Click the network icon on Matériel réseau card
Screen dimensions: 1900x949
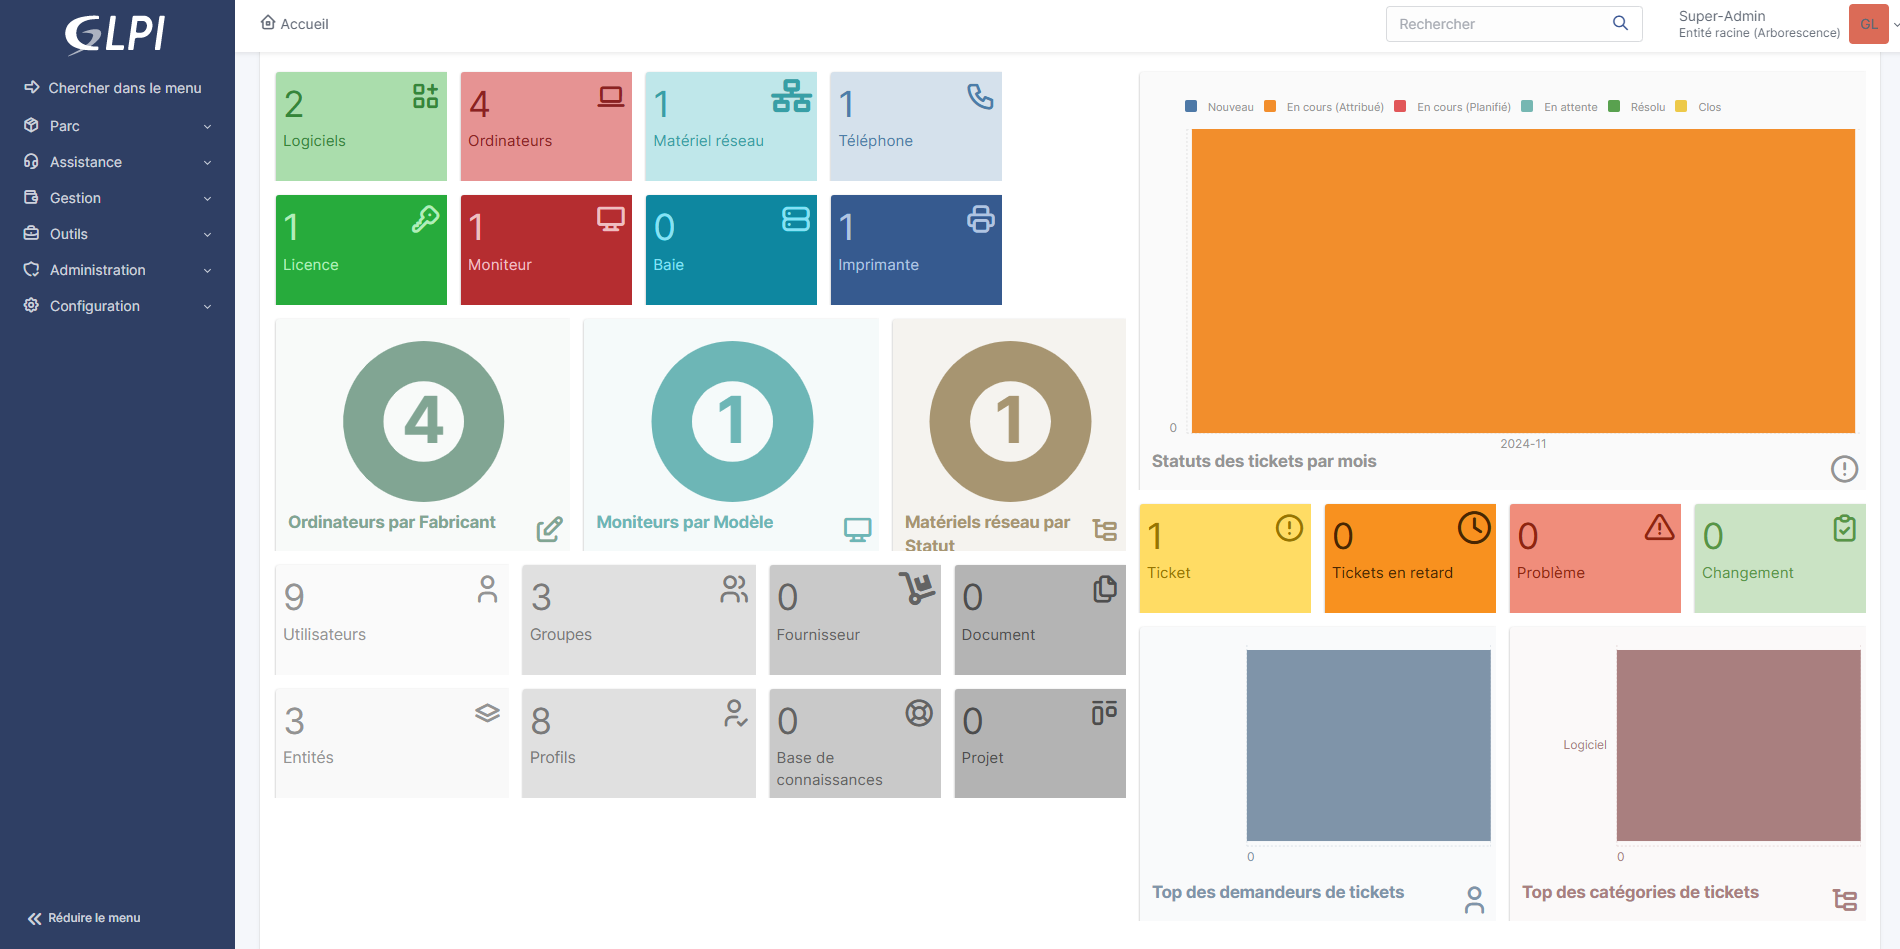pyautogui.click(x=791, y=96)
